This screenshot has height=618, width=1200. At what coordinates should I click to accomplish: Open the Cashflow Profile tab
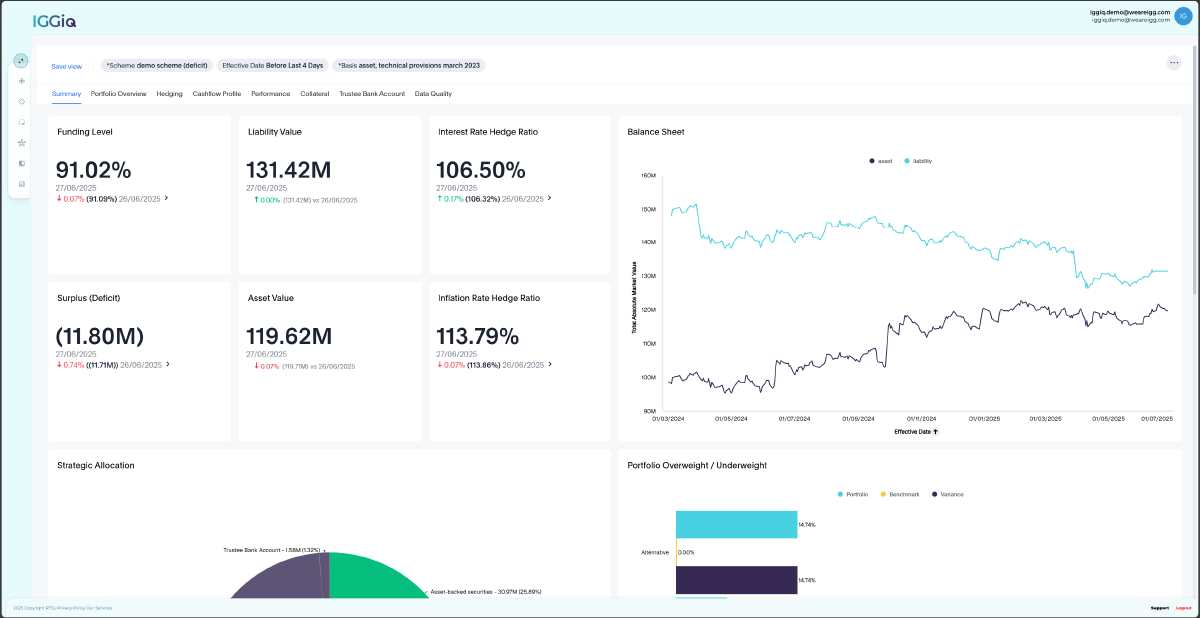pyautogui.click(x=217, y=93)
